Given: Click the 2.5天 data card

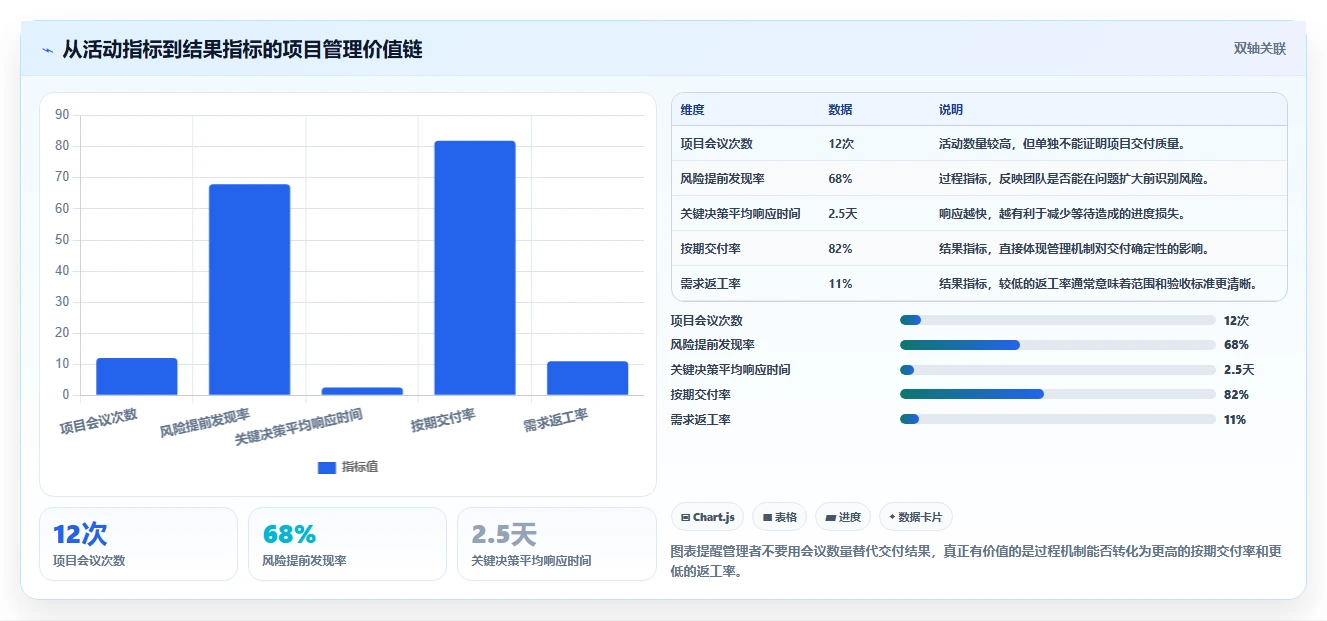Looking at the screenshot, I should (556, 544).
